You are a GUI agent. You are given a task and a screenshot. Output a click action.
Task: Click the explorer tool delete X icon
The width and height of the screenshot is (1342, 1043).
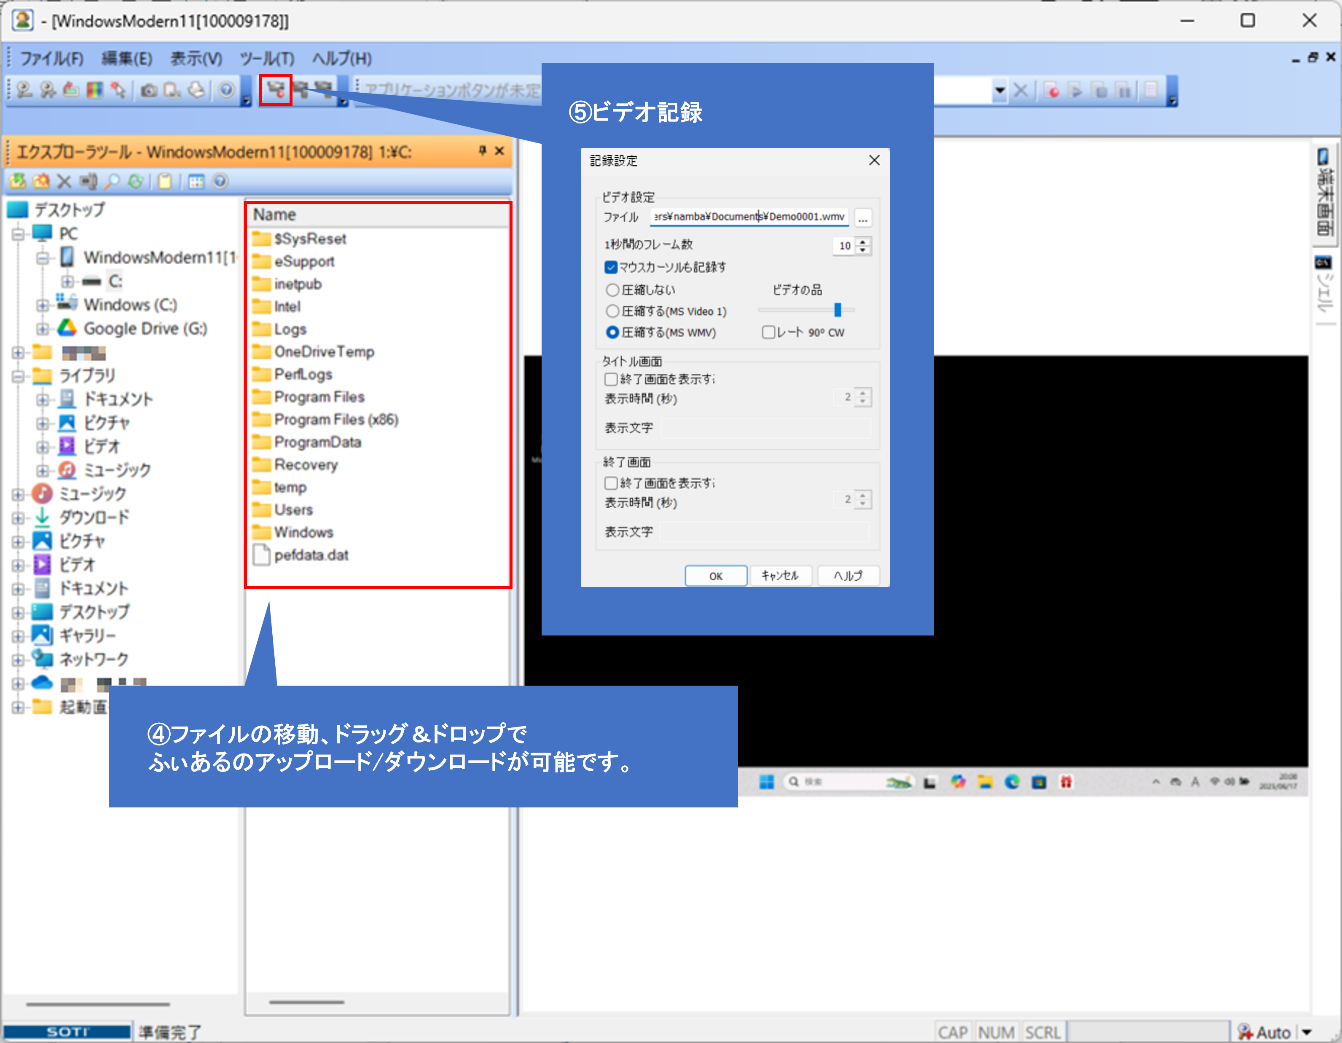click(x=64, y=181)
